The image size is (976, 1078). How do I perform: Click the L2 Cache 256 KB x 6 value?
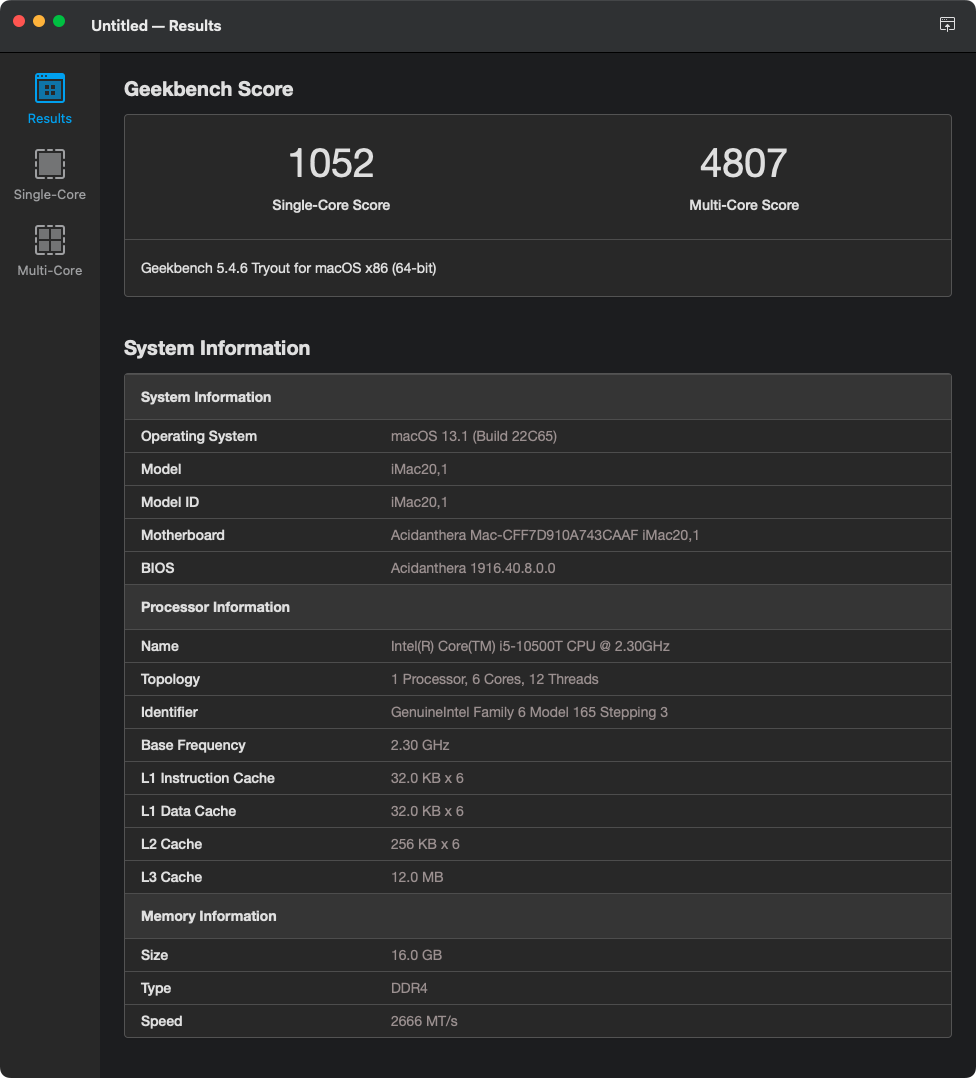tap(425, 844)
